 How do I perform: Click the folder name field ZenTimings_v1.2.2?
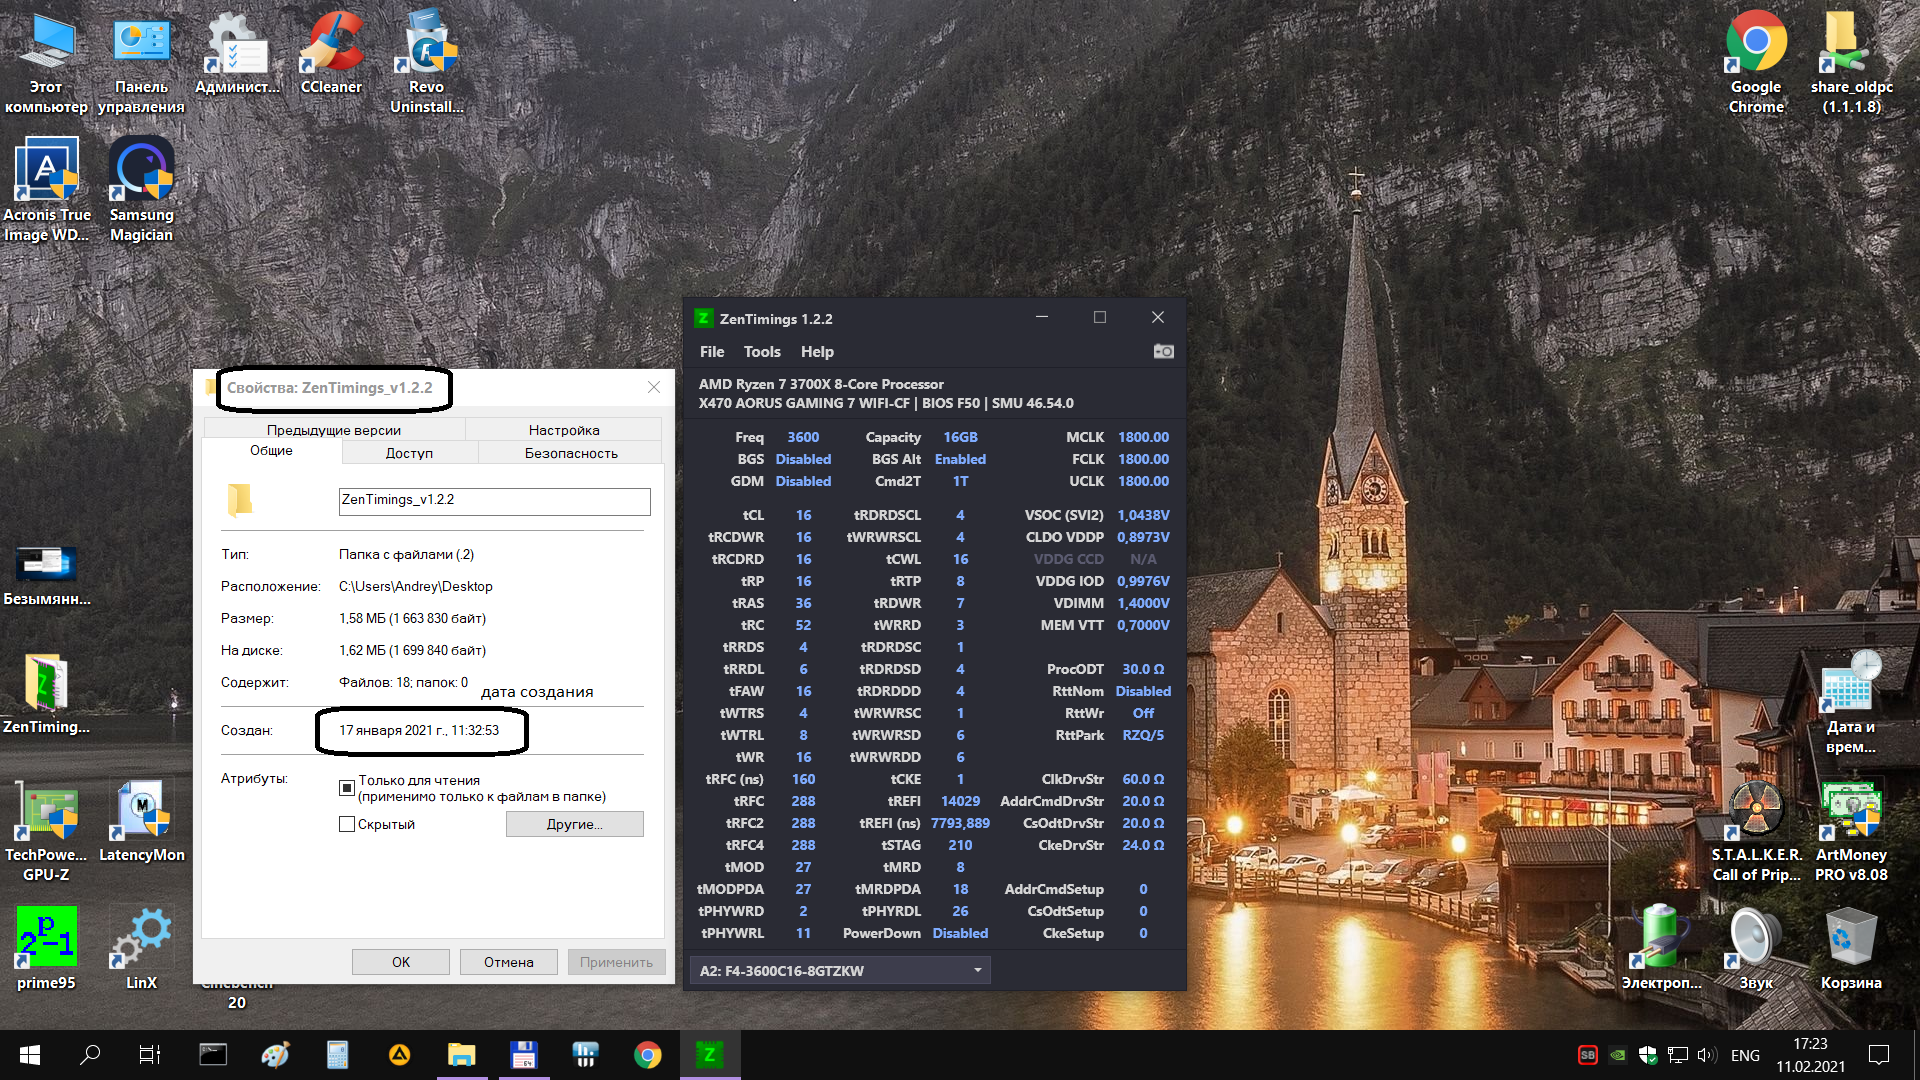point(494,500)
